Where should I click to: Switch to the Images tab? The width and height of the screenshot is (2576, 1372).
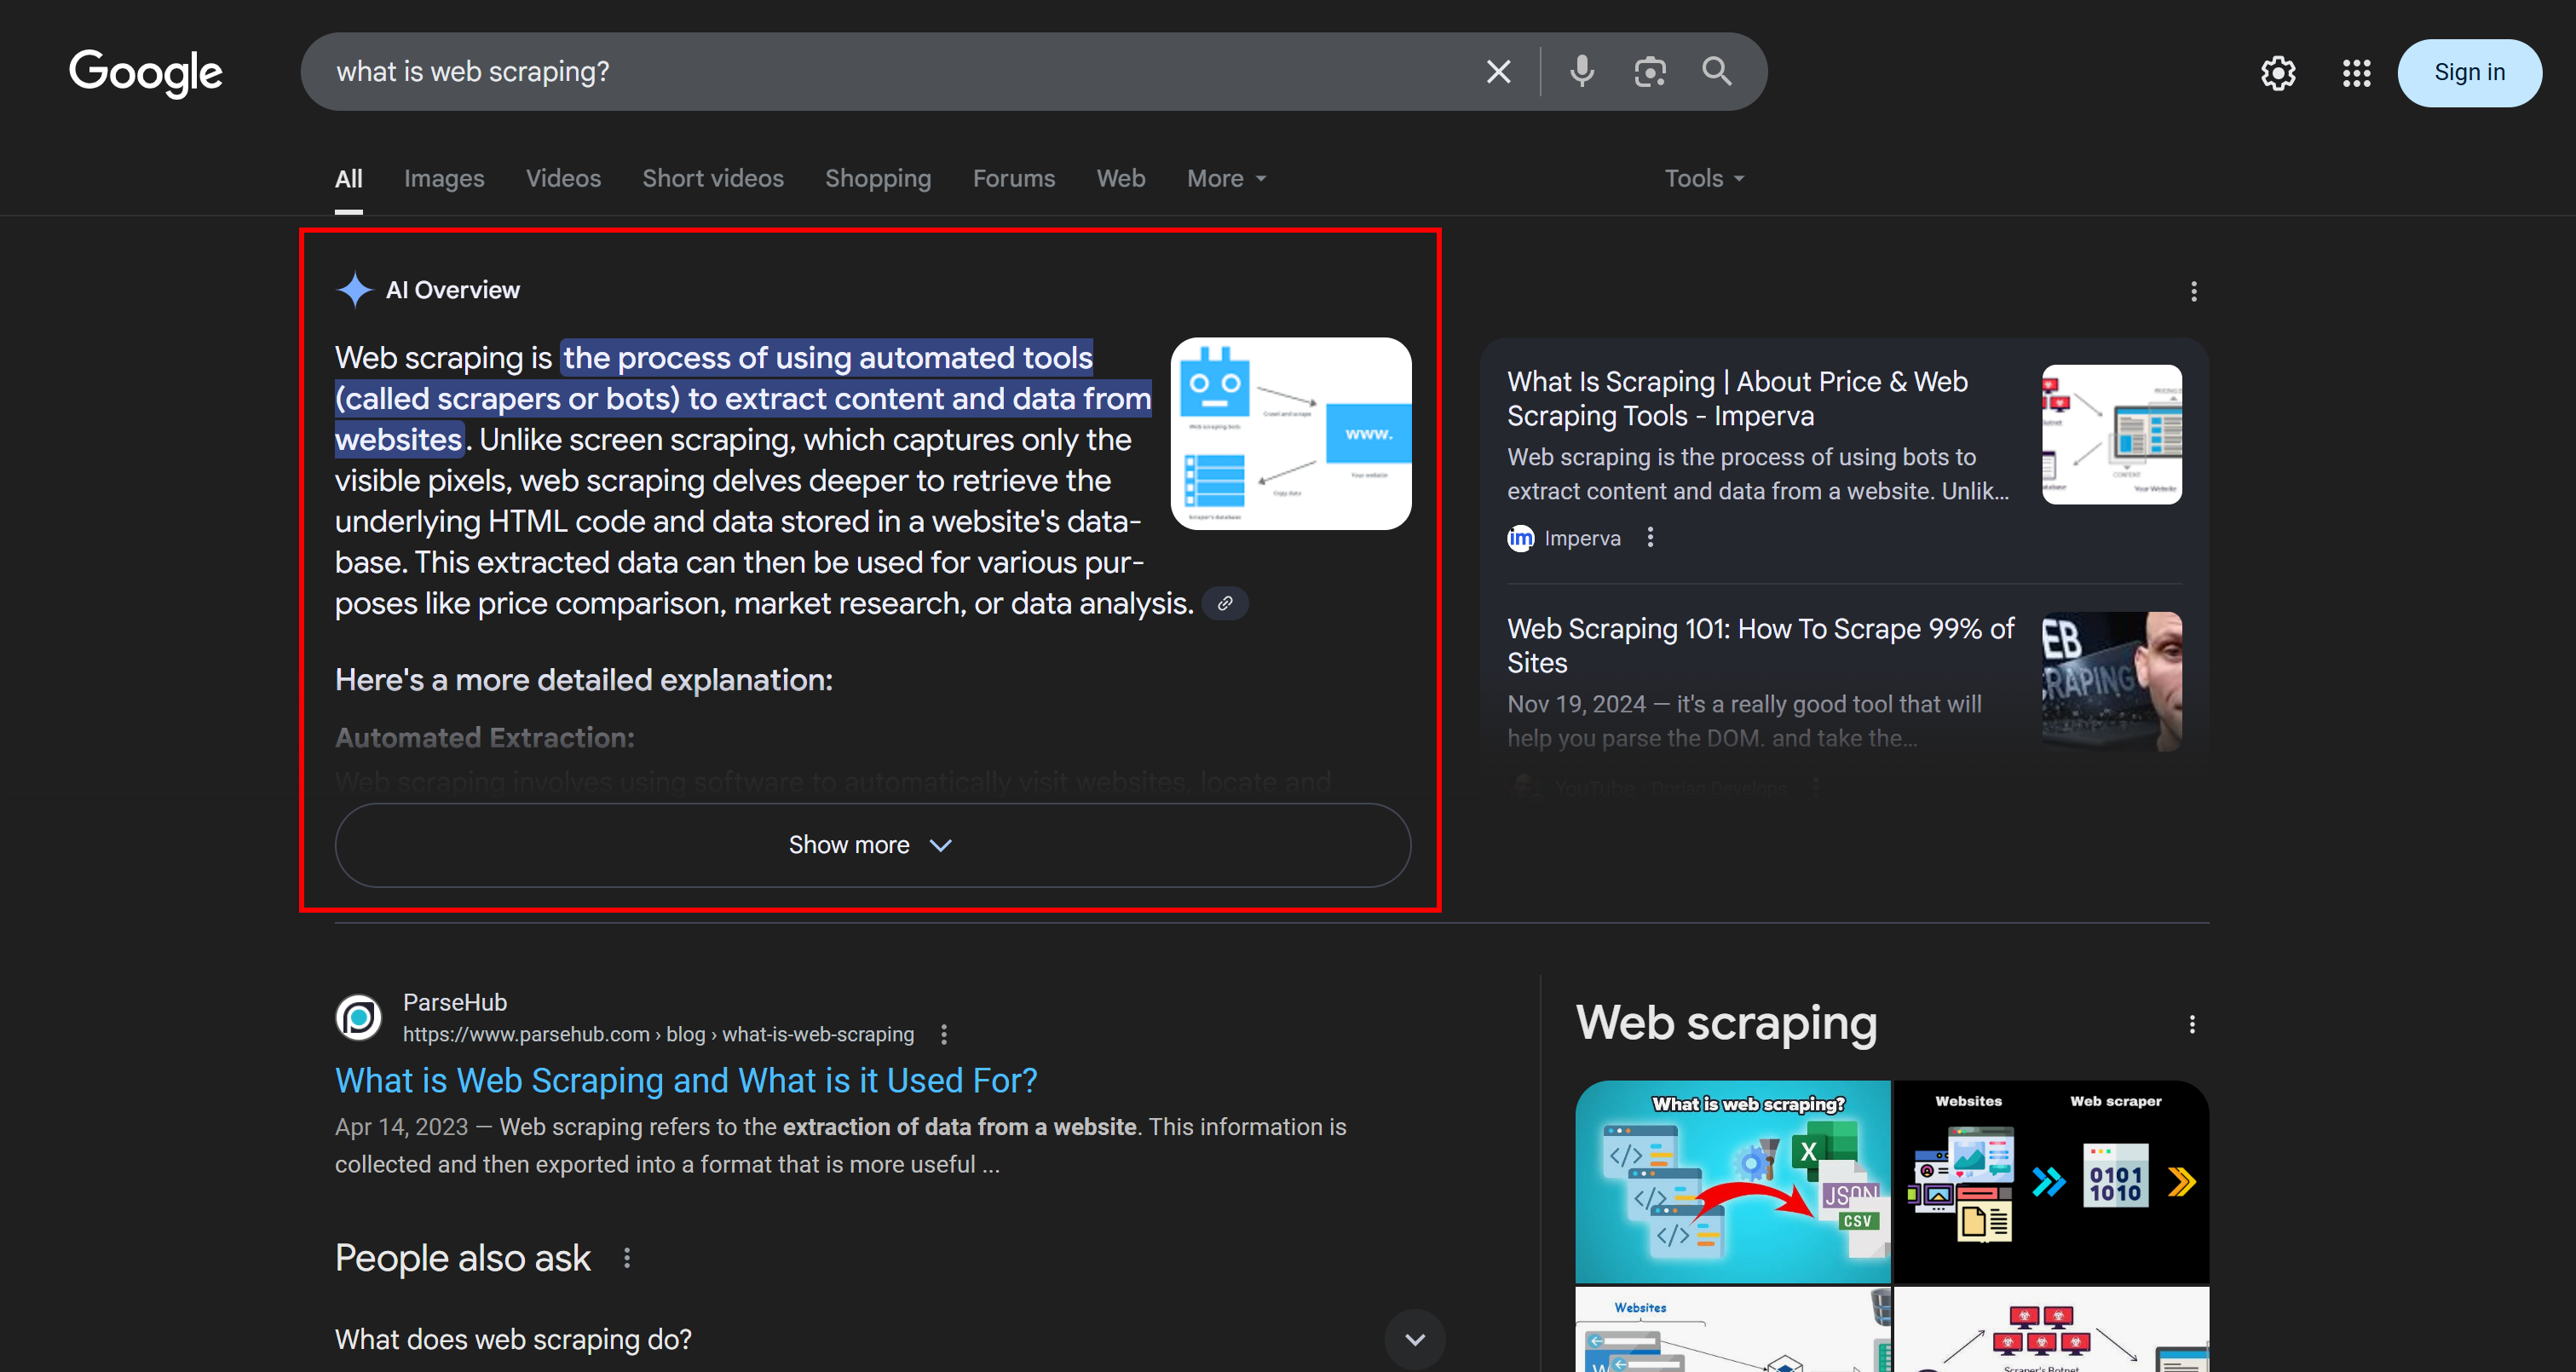444,179
